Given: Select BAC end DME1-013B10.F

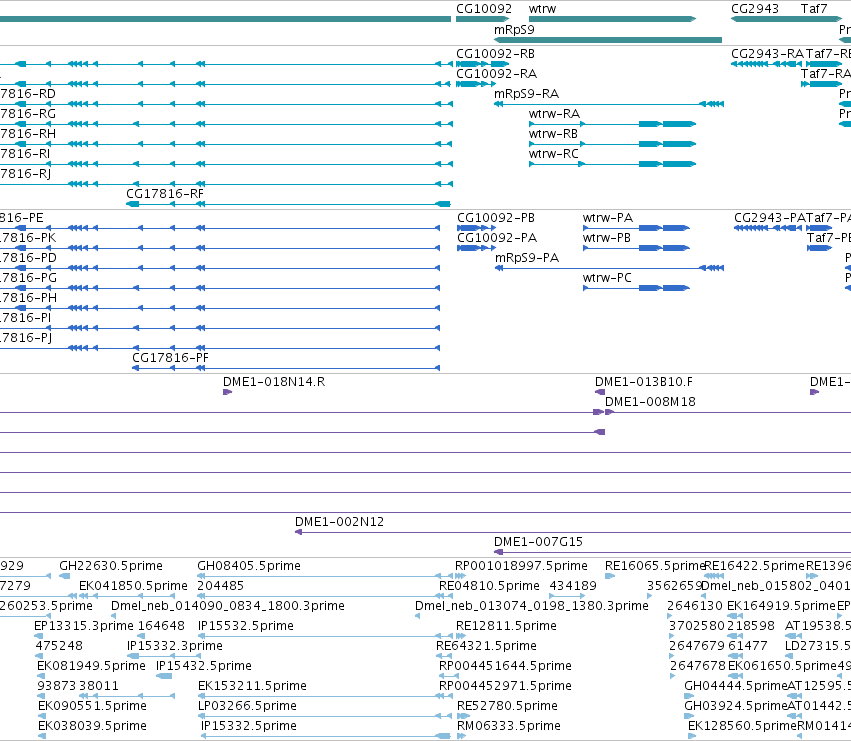Looking at the screenshot, I should [x=644, y=382].
